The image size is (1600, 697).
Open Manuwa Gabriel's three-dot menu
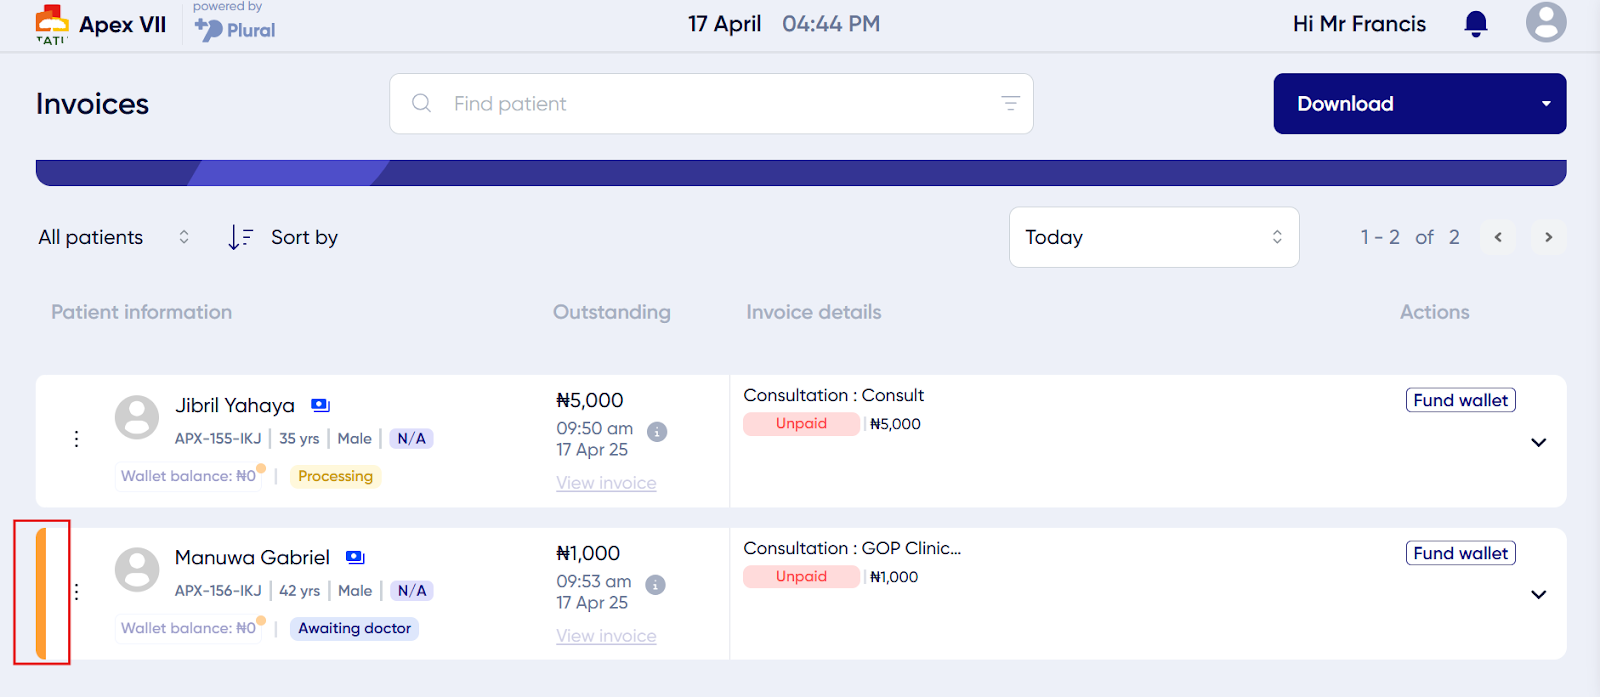coord(76,592)
